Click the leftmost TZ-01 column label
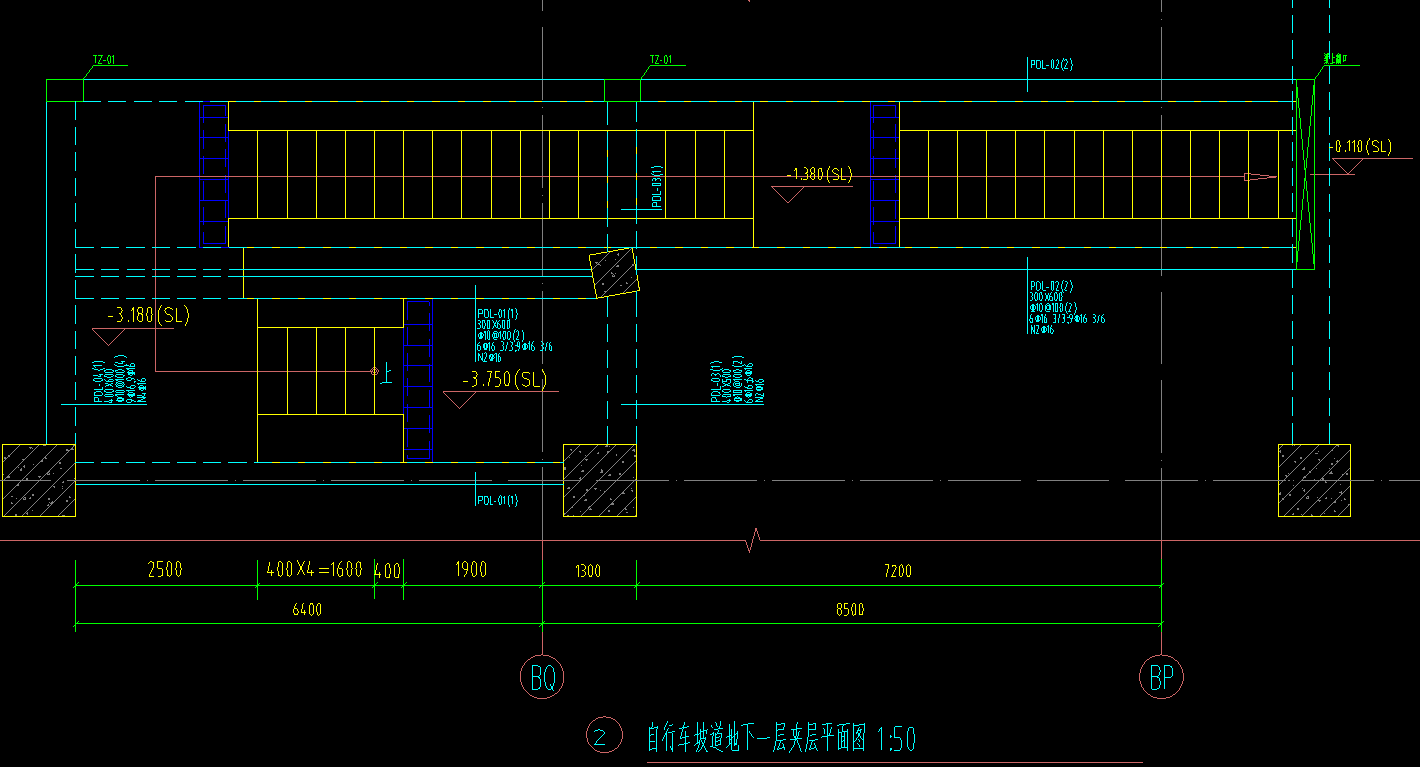Image resolution: width=1420 pixels, height=767 pixels. (104, 60)
